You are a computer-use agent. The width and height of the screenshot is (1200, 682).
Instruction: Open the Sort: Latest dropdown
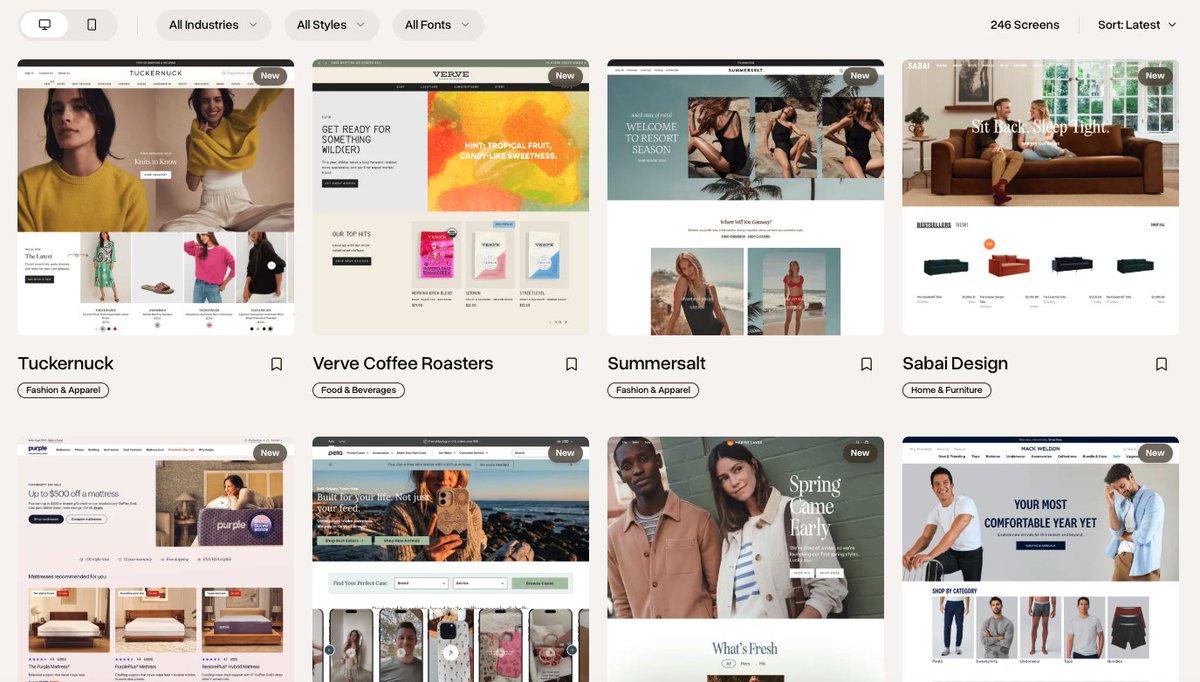click(1137, 25)
